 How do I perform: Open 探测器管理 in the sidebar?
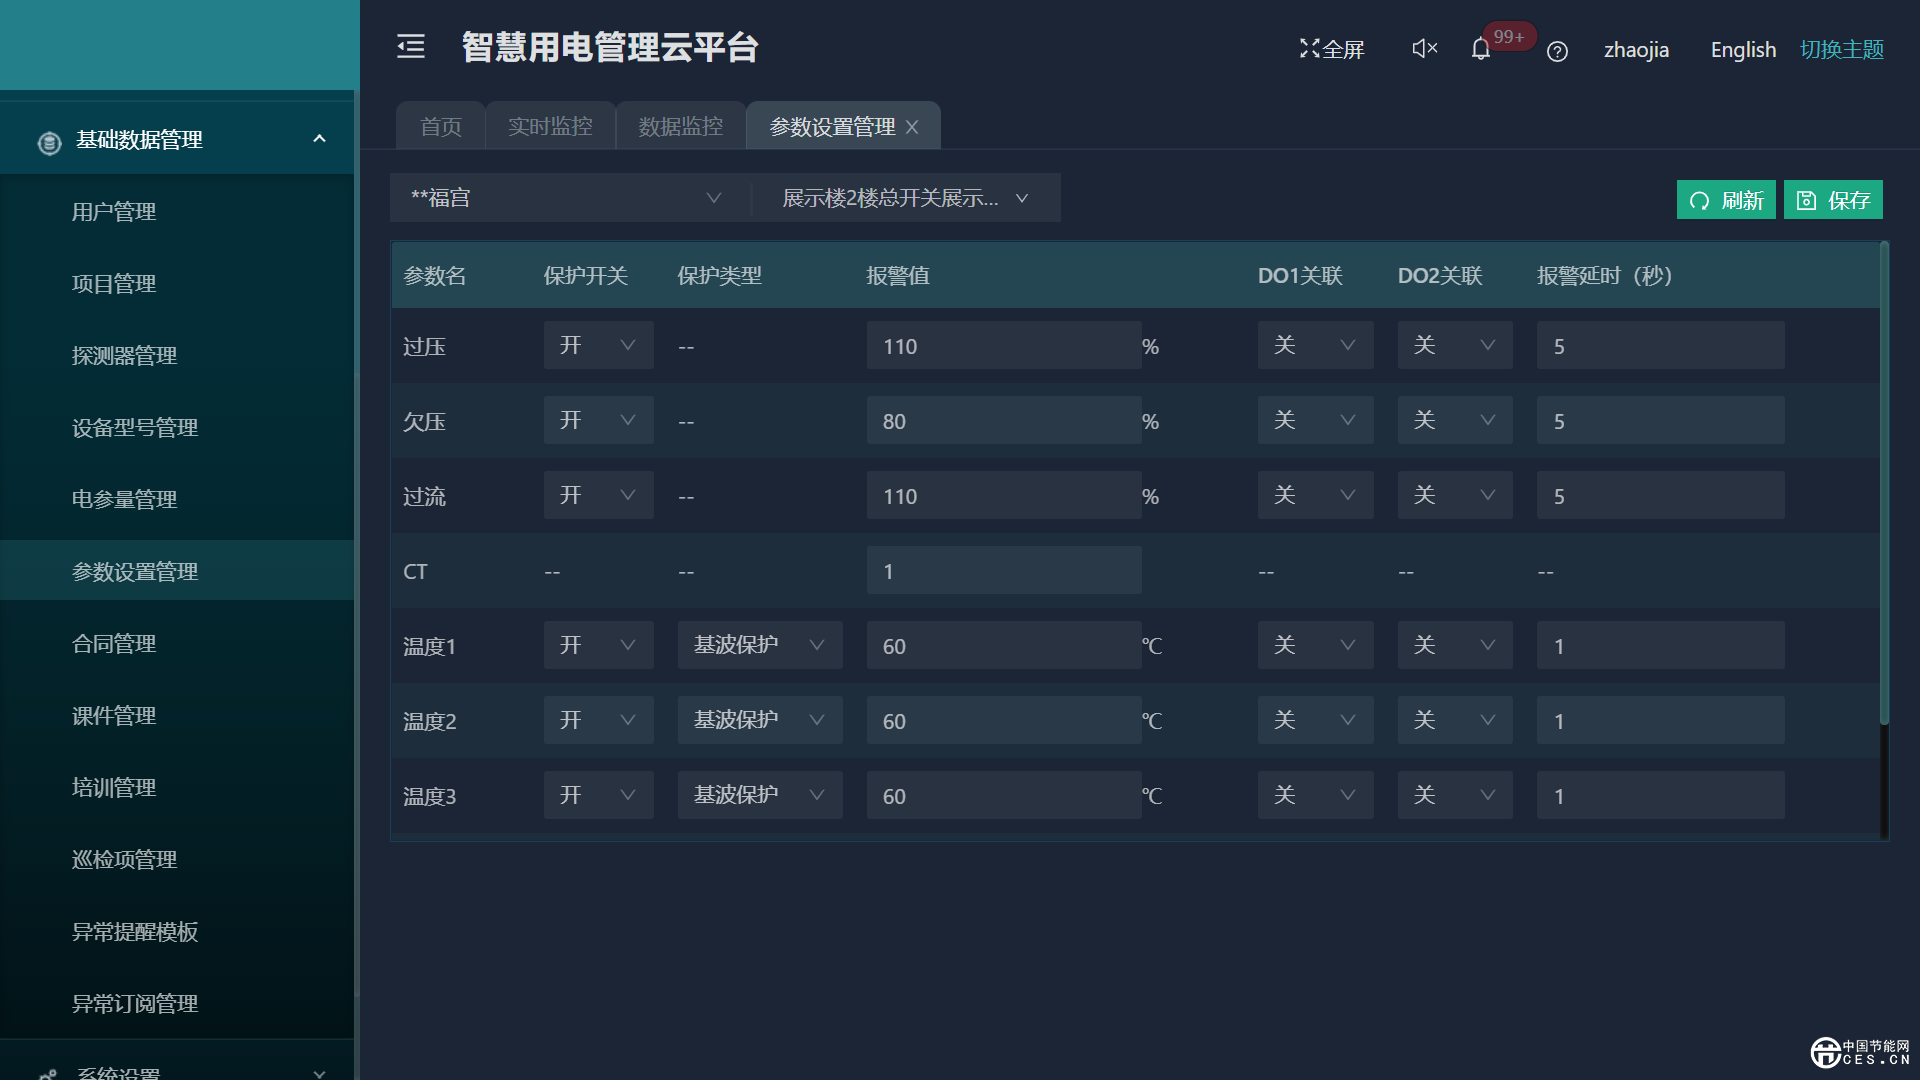click(x=124, y=356)
